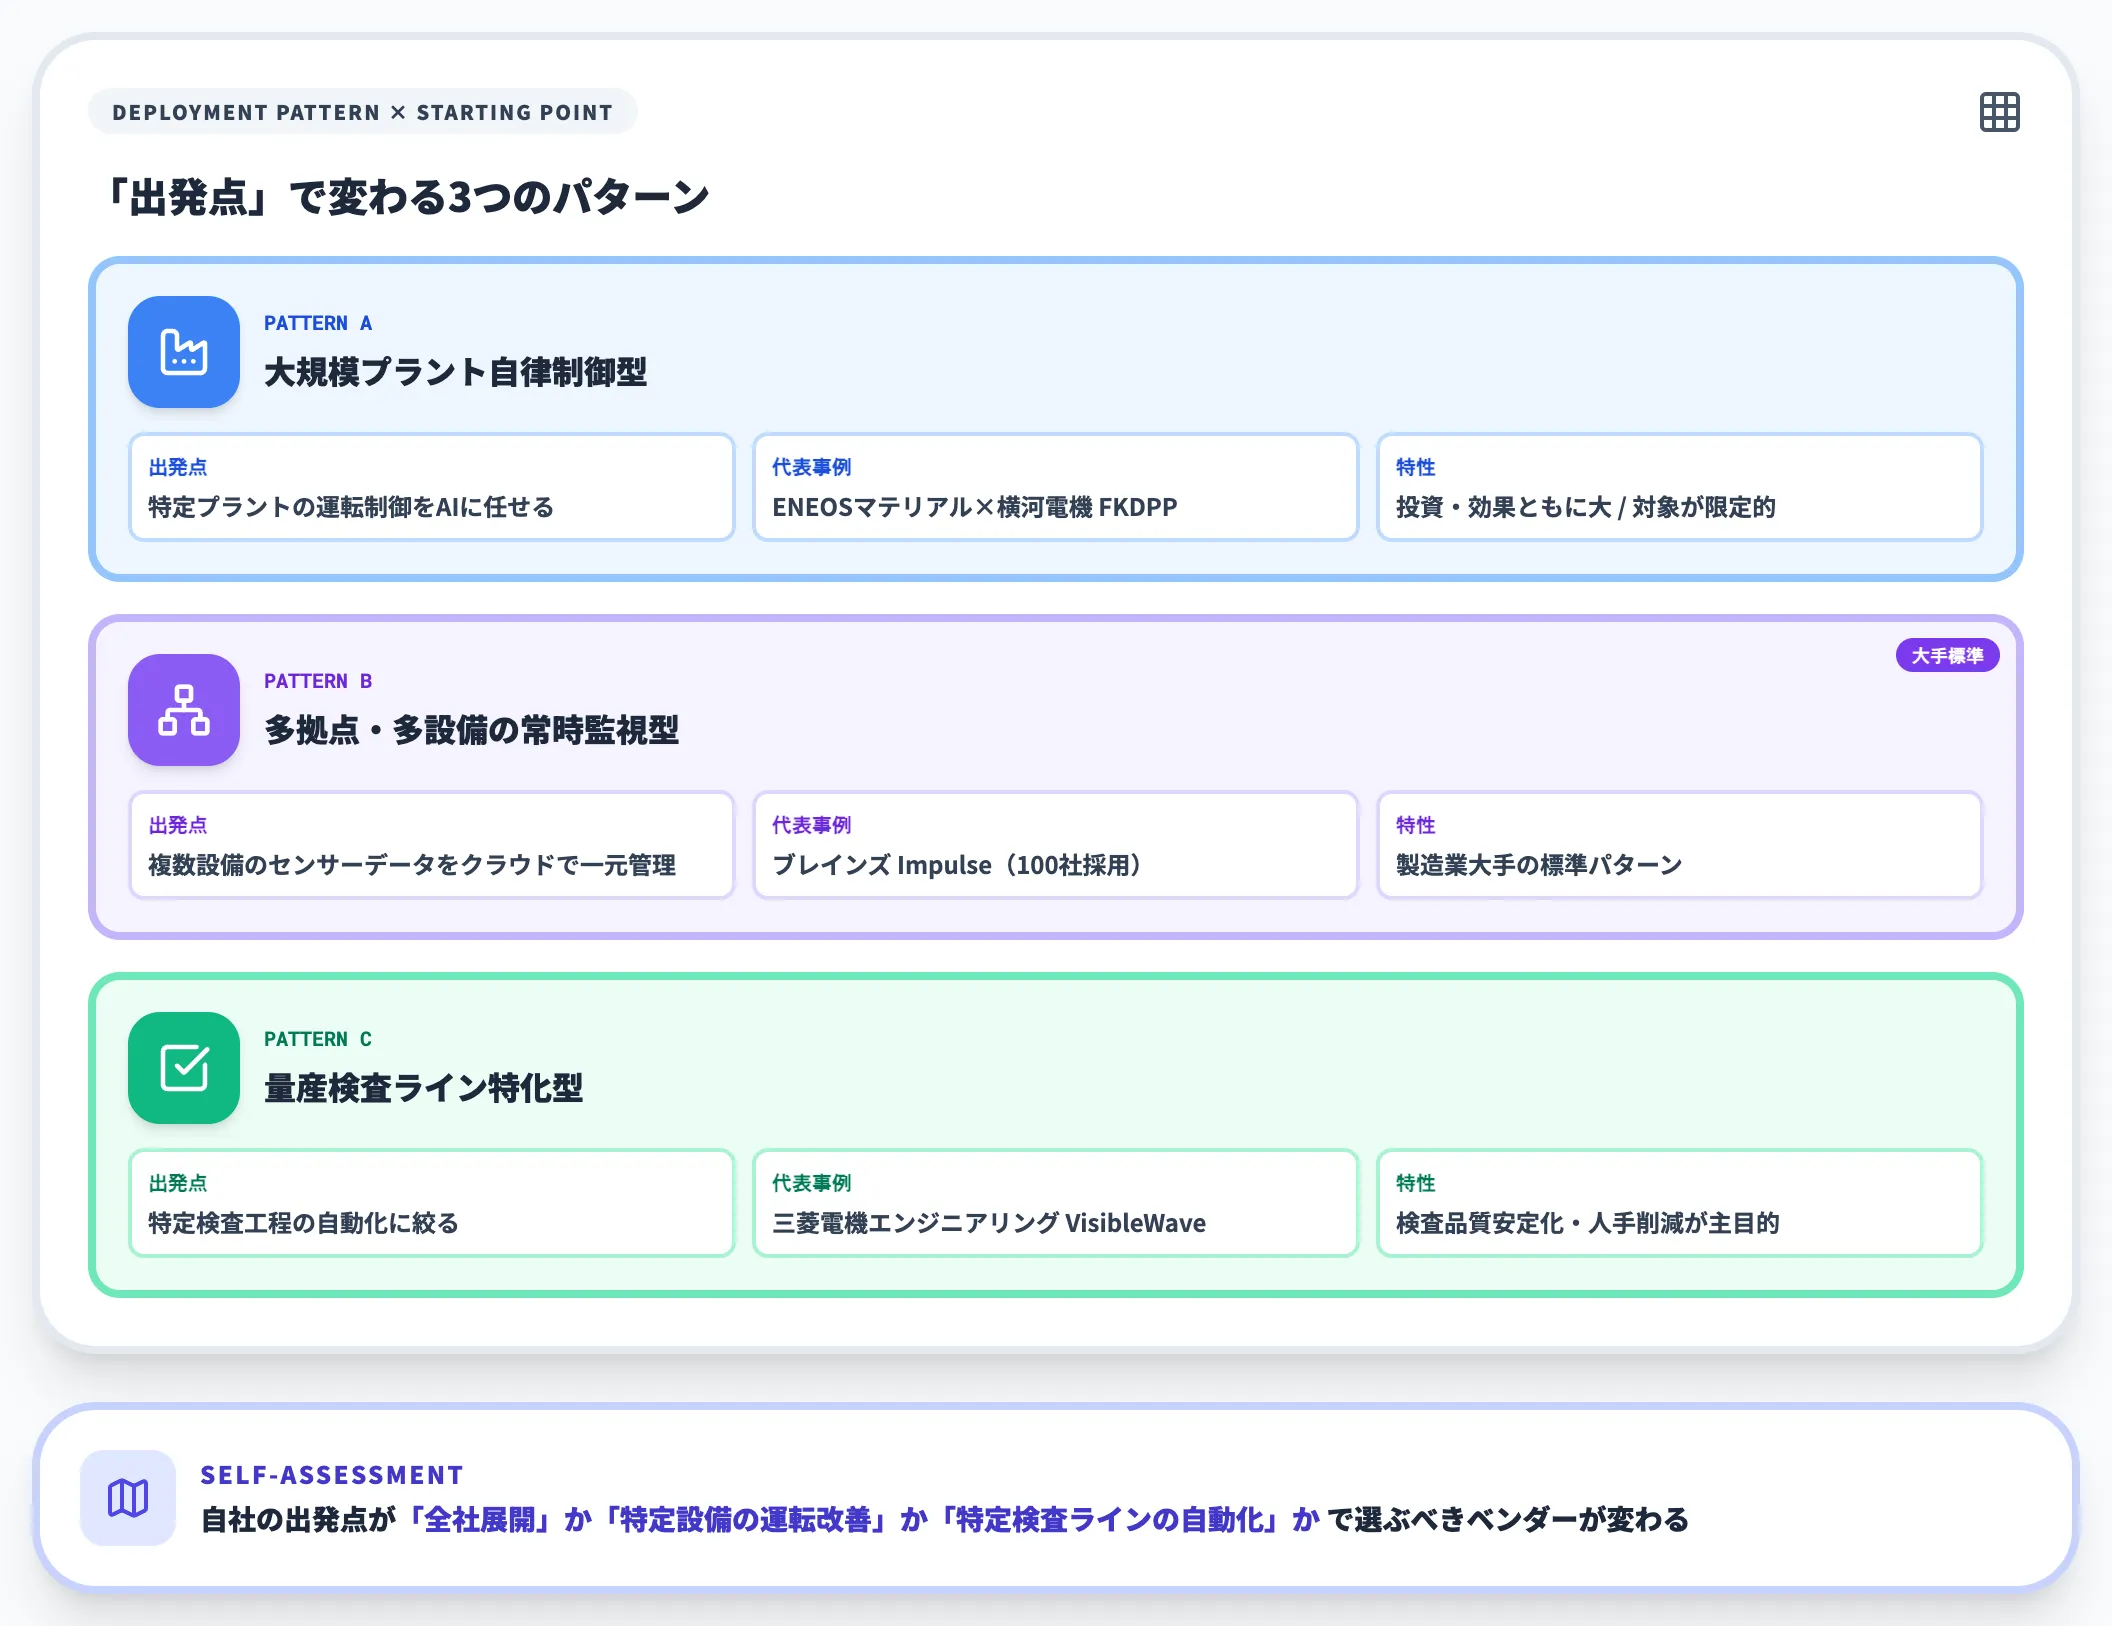
Task: Click 三菱電機エンジニアリング VisibleWave text
Action: point(989,1223)
